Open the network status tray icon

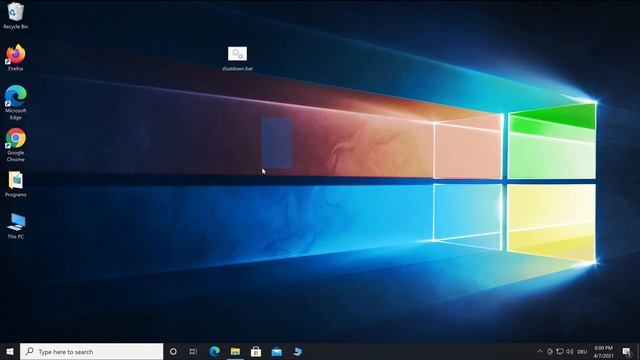coord(560,351)
